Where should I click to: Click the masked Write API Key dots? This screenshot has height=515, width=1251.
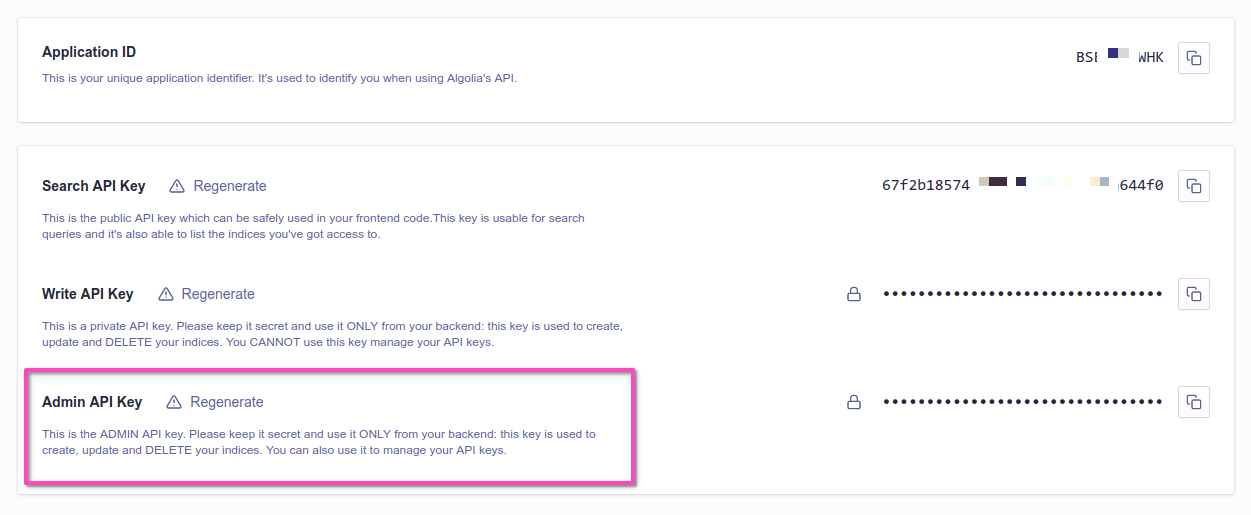tap(1022, 294)
